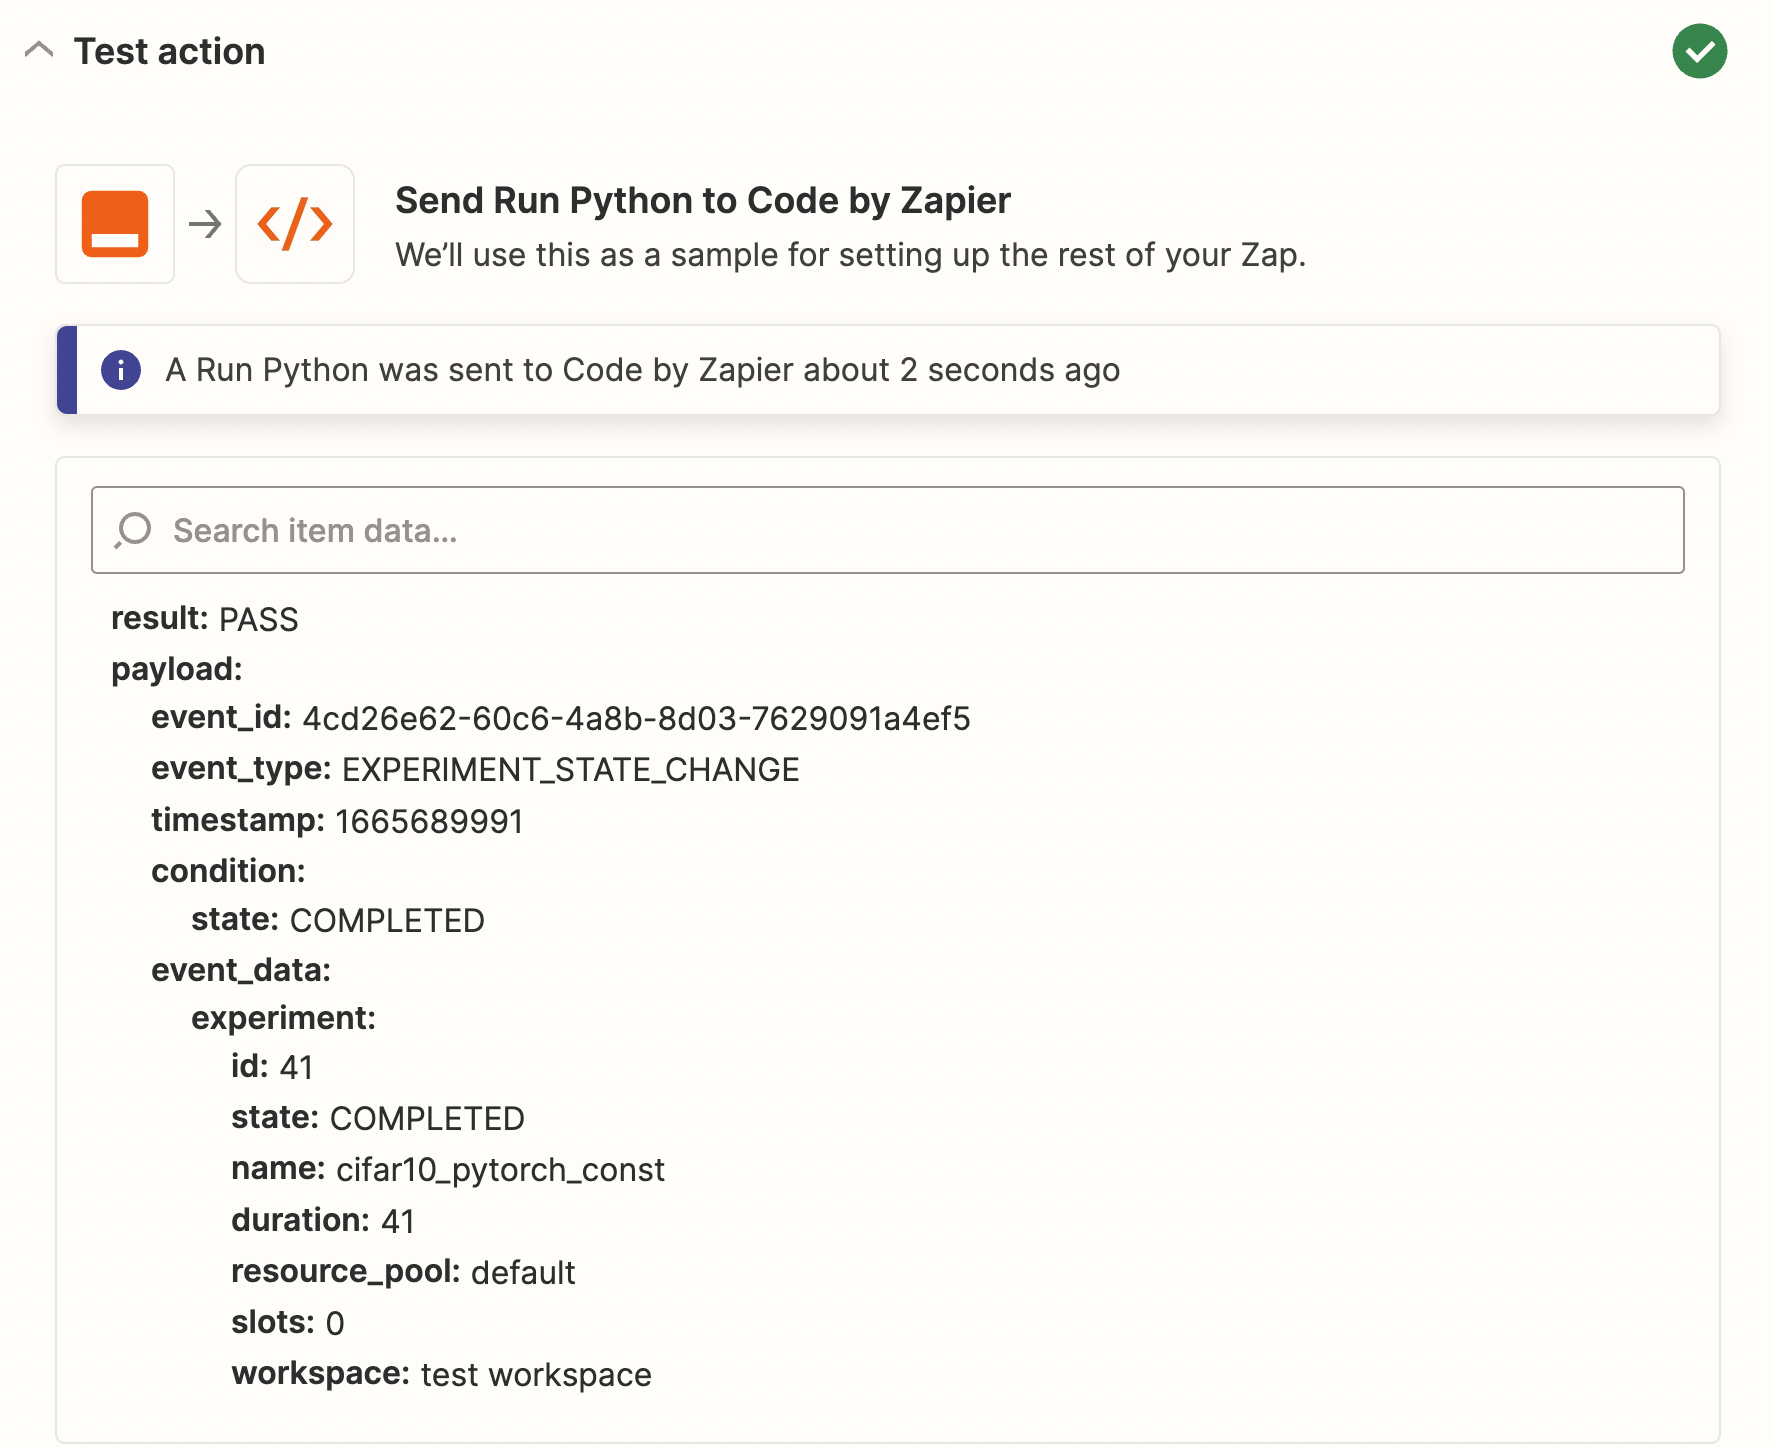Select the state: COMPLETED row under experiment
The width and height of the screenshot is (1772, 1446).
tap(378, 1118)
